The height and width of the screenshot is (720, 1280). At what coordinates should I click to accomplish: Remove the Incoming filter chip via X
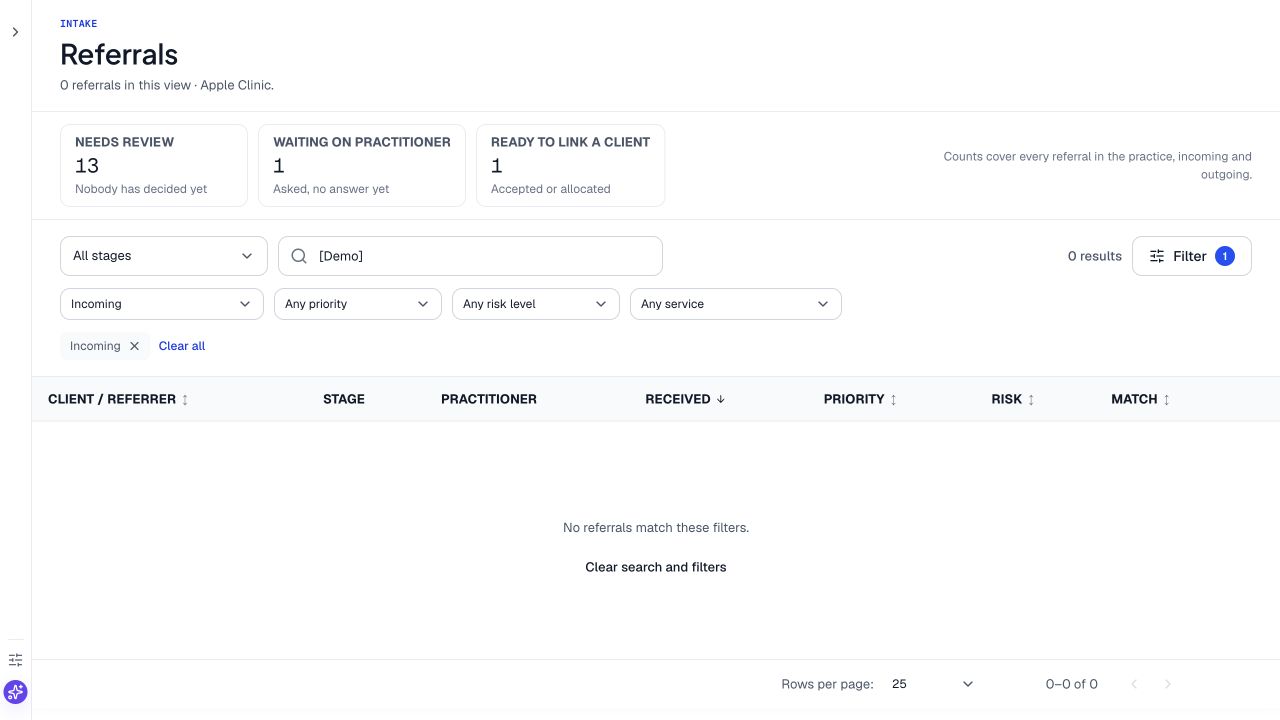134,346
